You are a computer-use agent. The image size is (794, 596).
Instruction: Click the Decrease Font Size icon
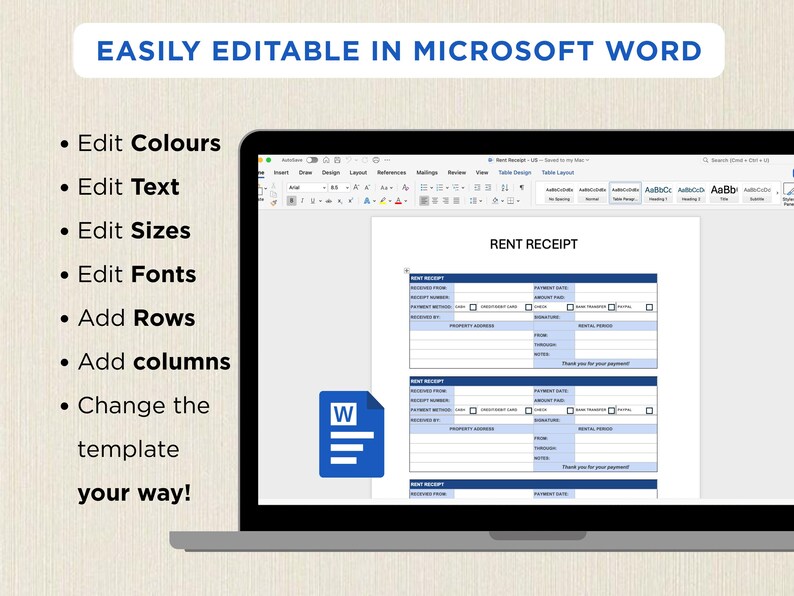367,187
